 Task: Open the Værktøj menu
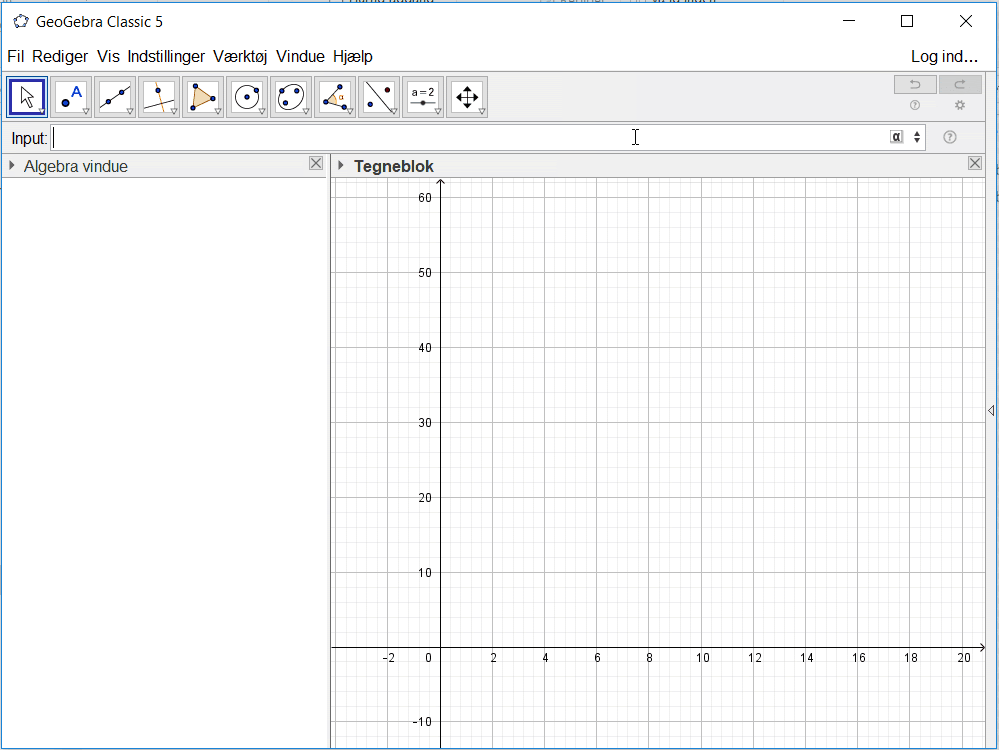pos(240,57)
